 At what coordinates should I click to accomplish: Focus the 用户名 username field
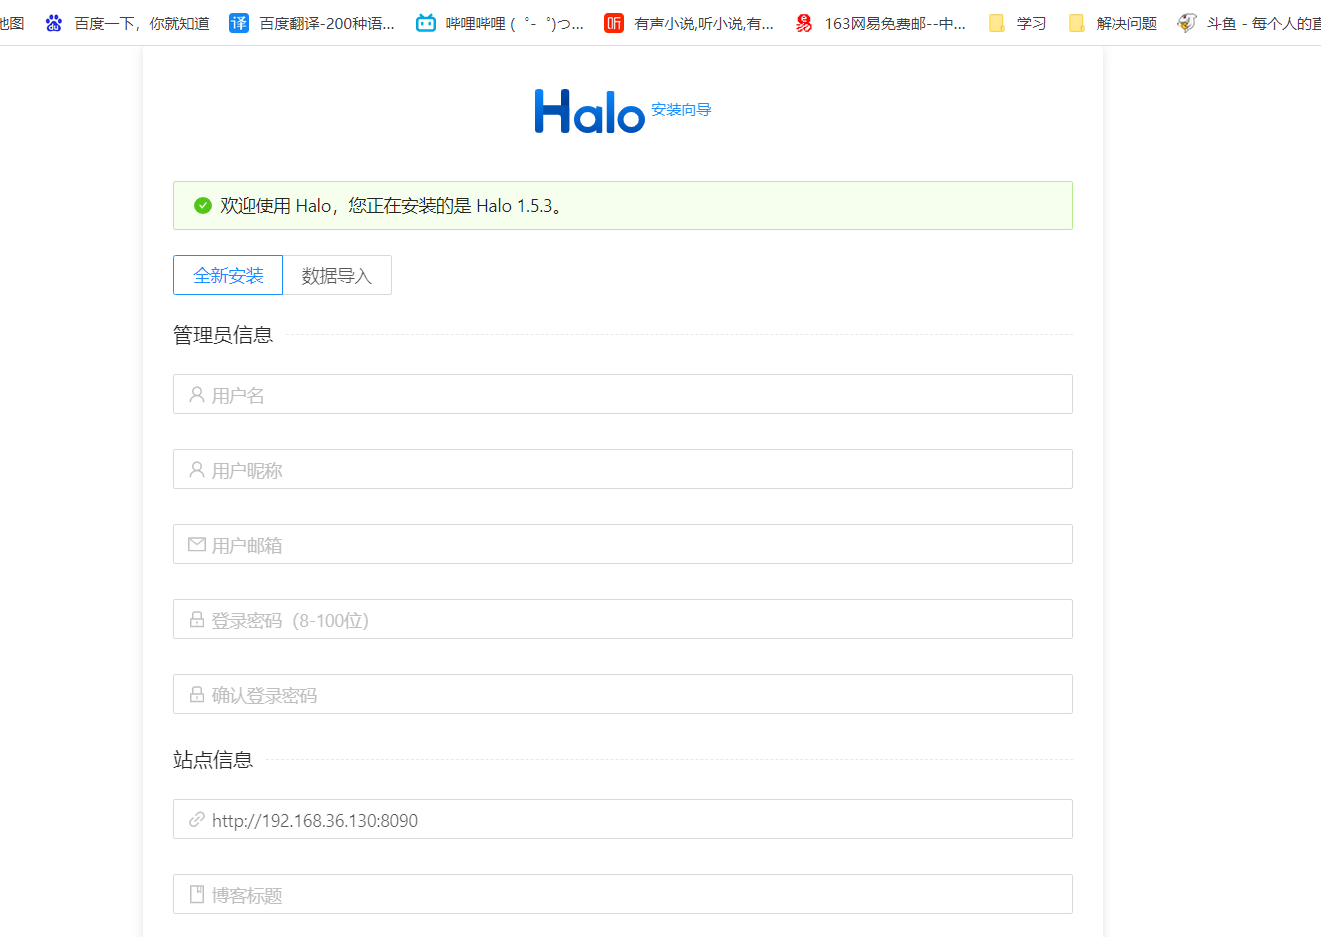622,395
